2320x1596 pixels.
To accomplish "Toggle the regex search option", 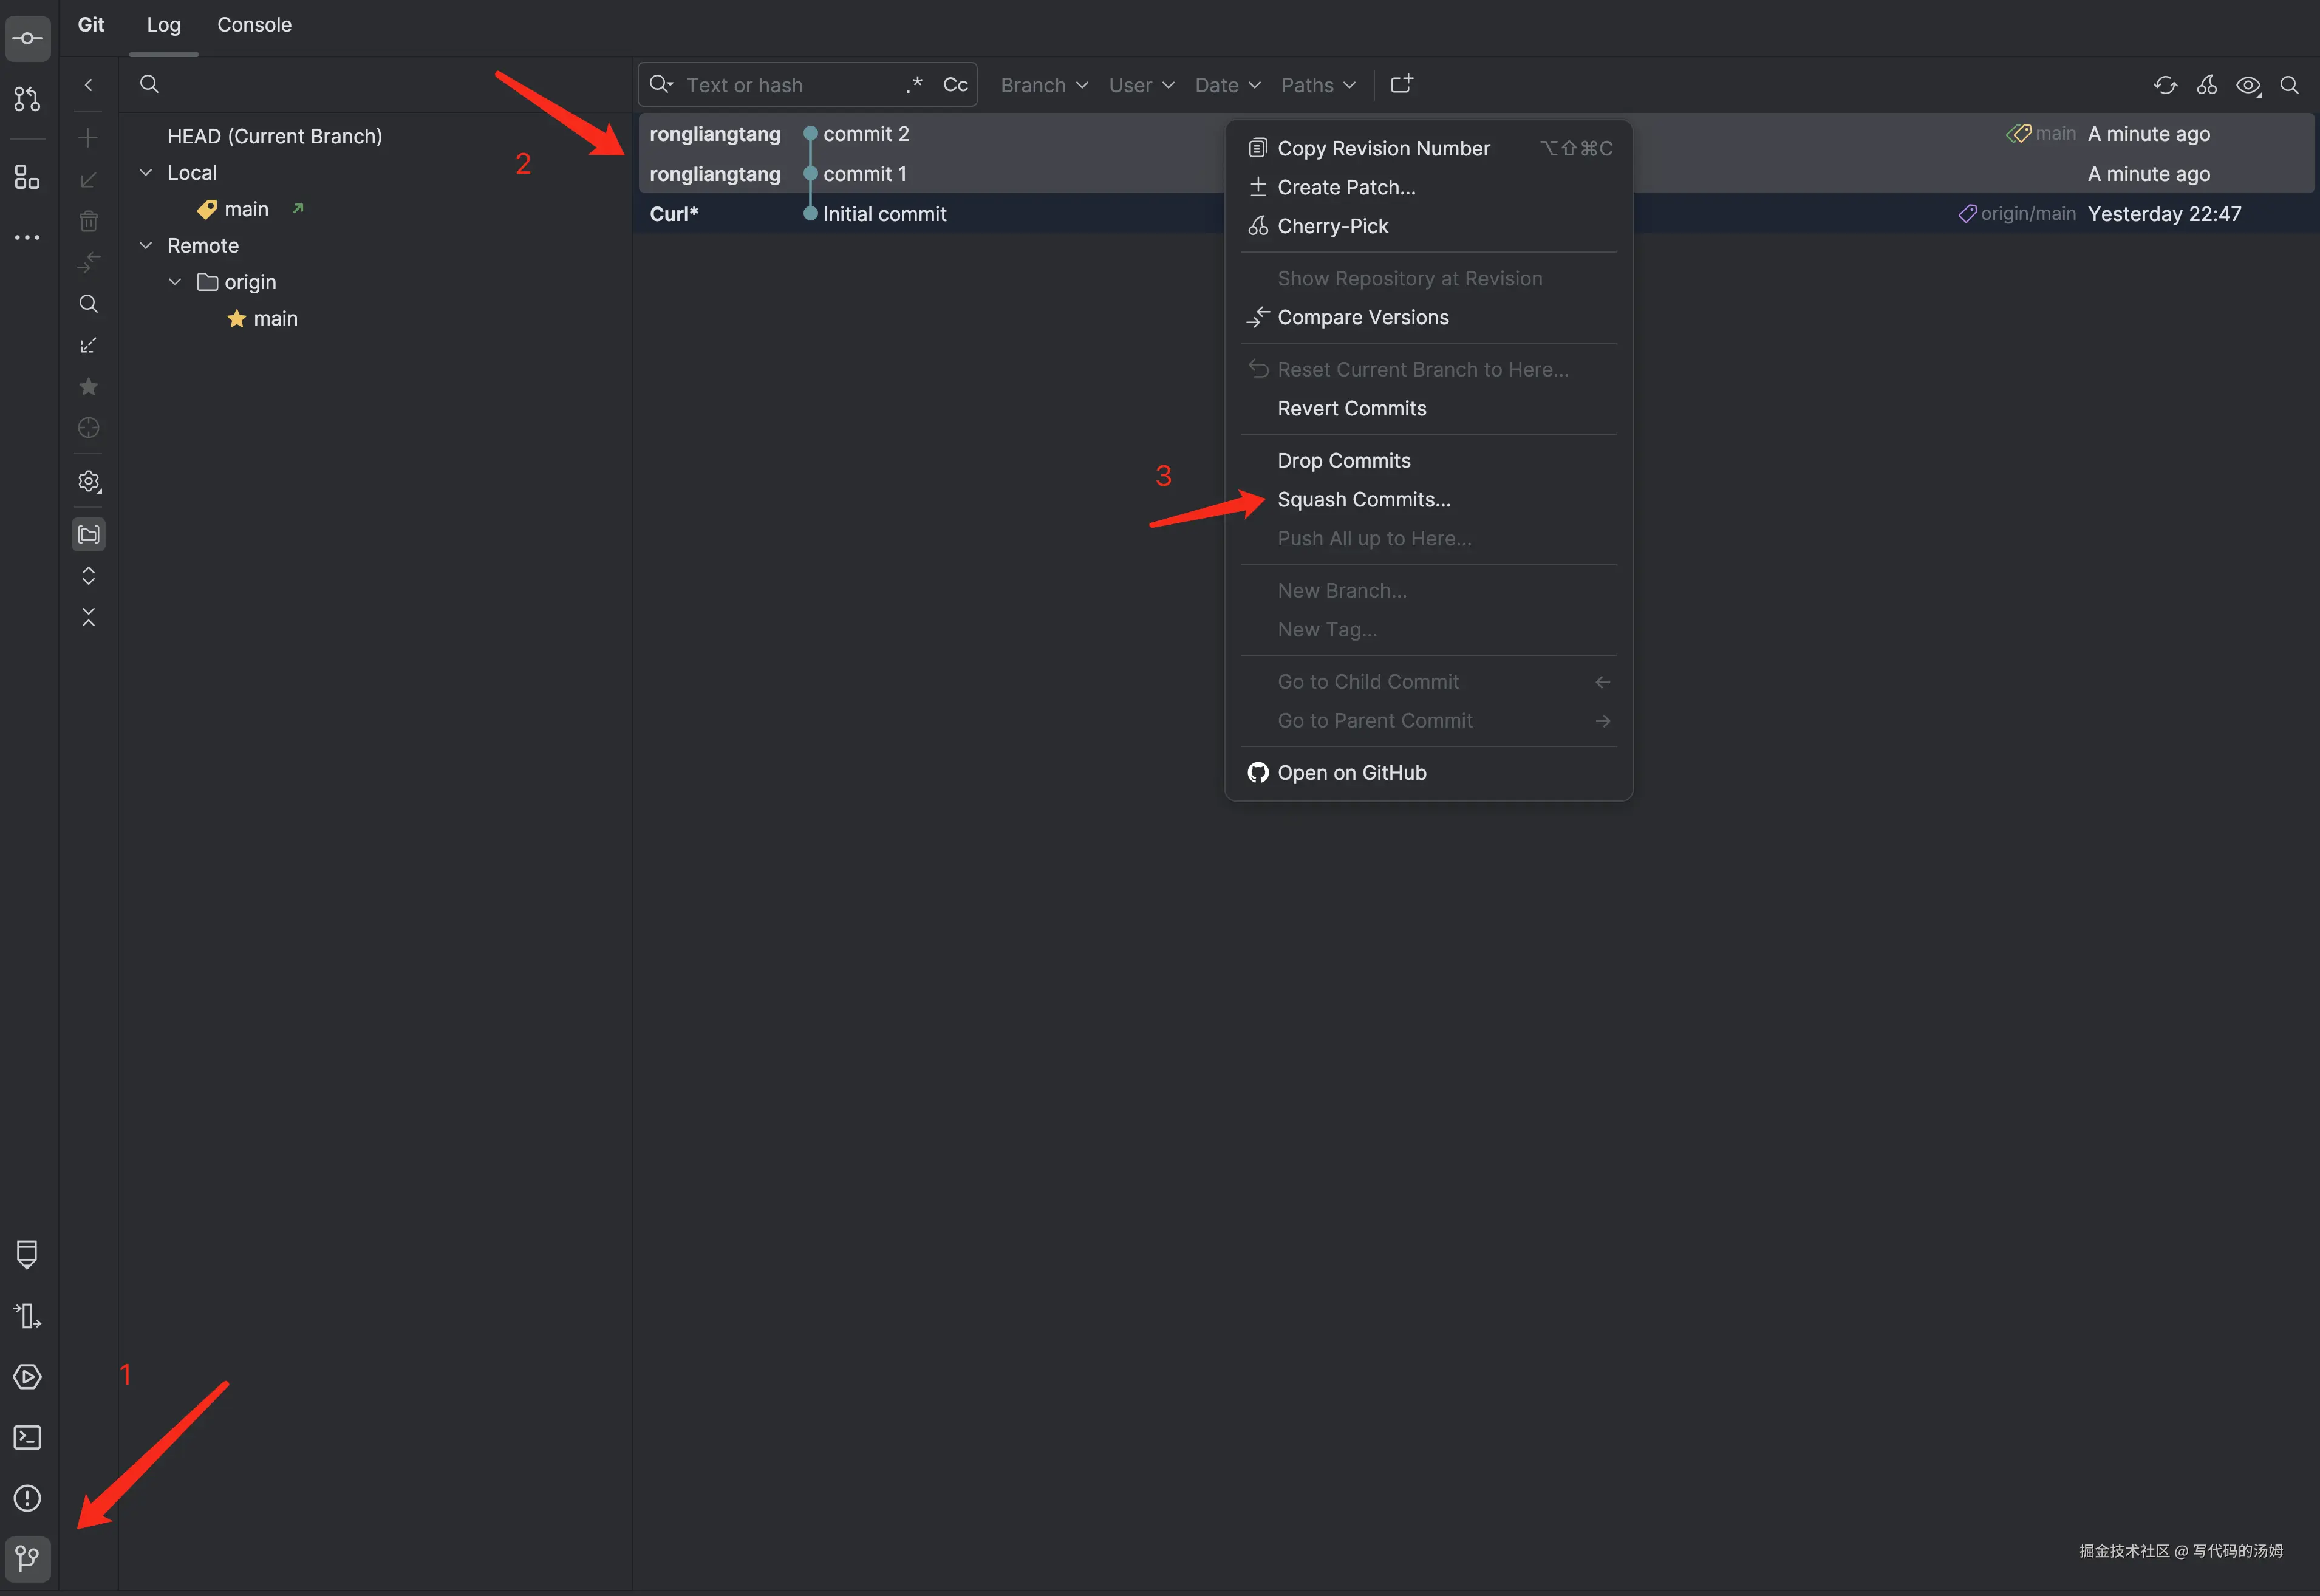I will click(x=914, y=85).
